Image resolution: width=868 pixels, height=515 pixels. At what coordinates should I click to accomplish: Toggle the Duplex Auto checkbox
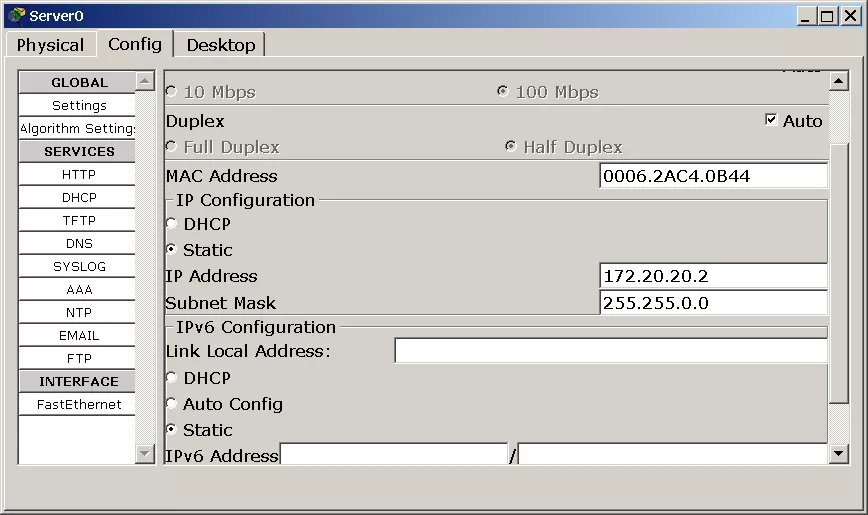tap(771, 120)
